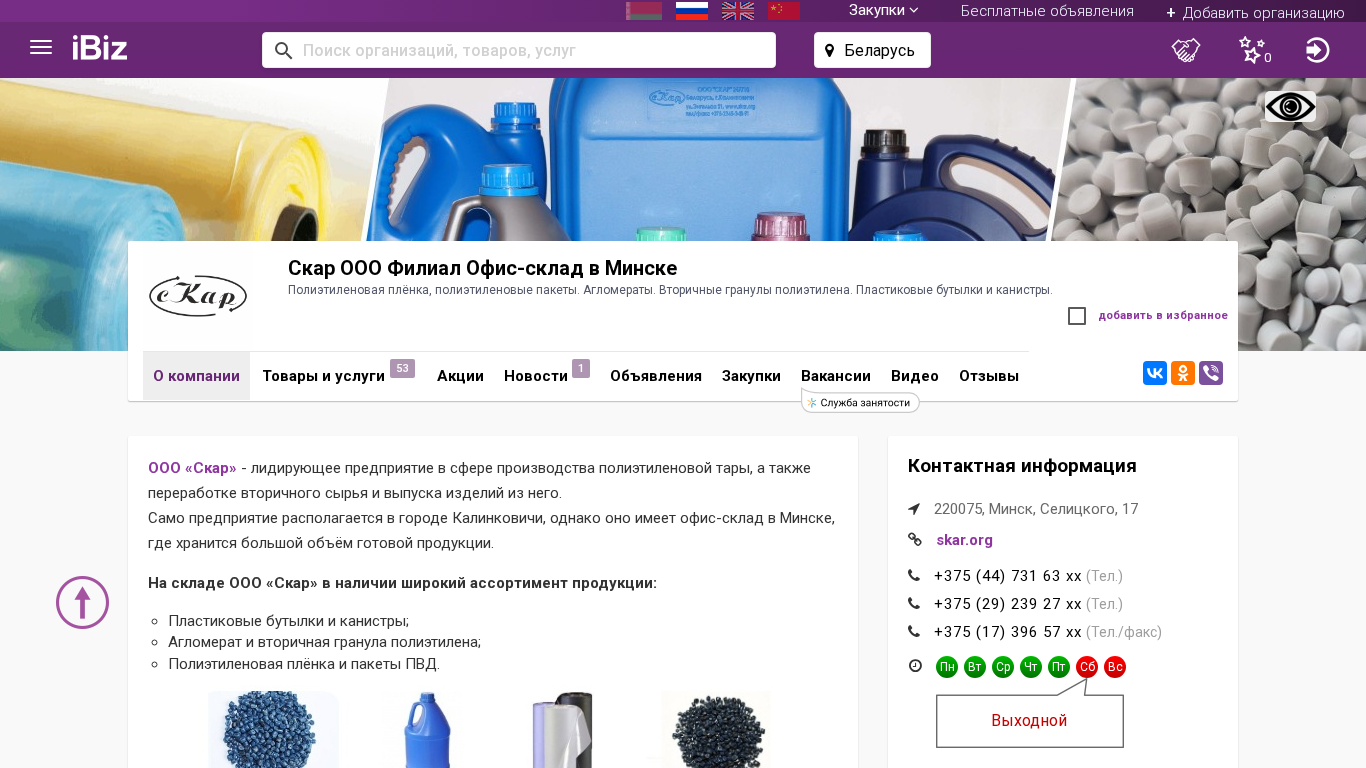Select the Ср weekday circle

(1003, 667)
